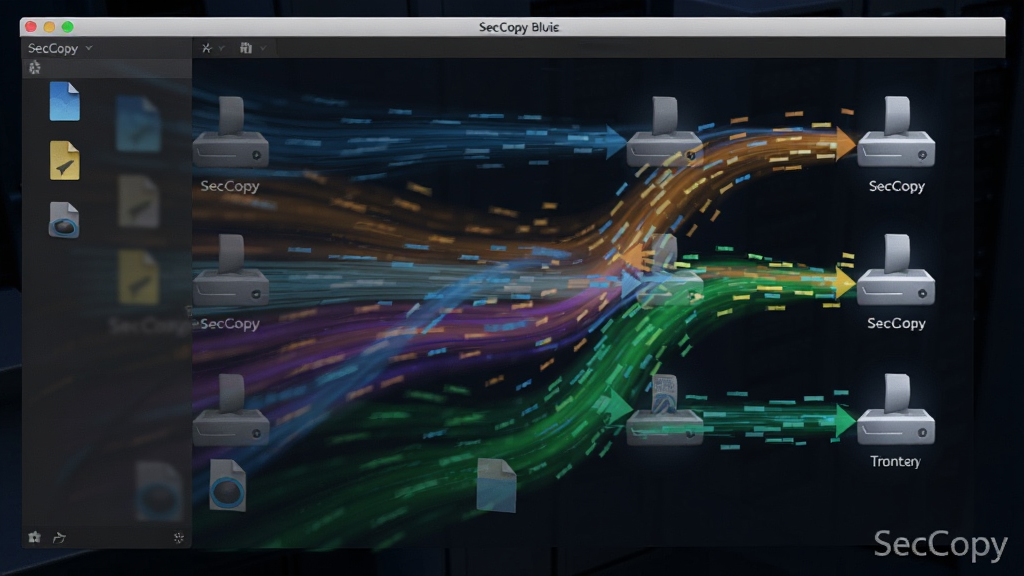Expand the chevron beside the building toolbar icon

coord(263,48)
